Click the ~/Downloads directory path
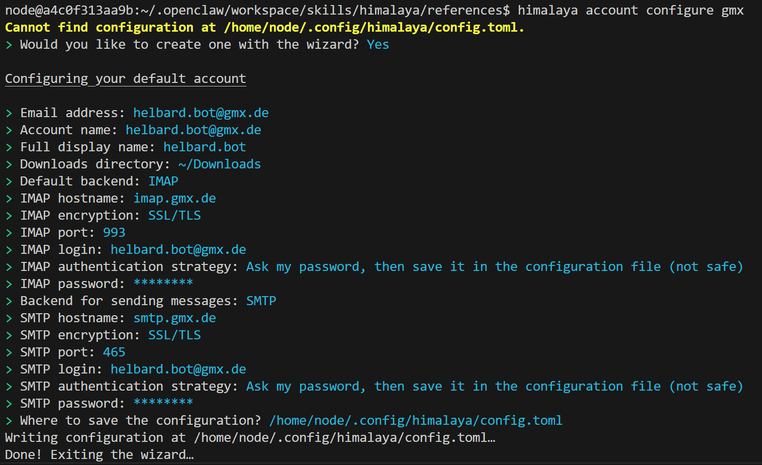This screenshot has width=762, height=465. click(219, 164)
